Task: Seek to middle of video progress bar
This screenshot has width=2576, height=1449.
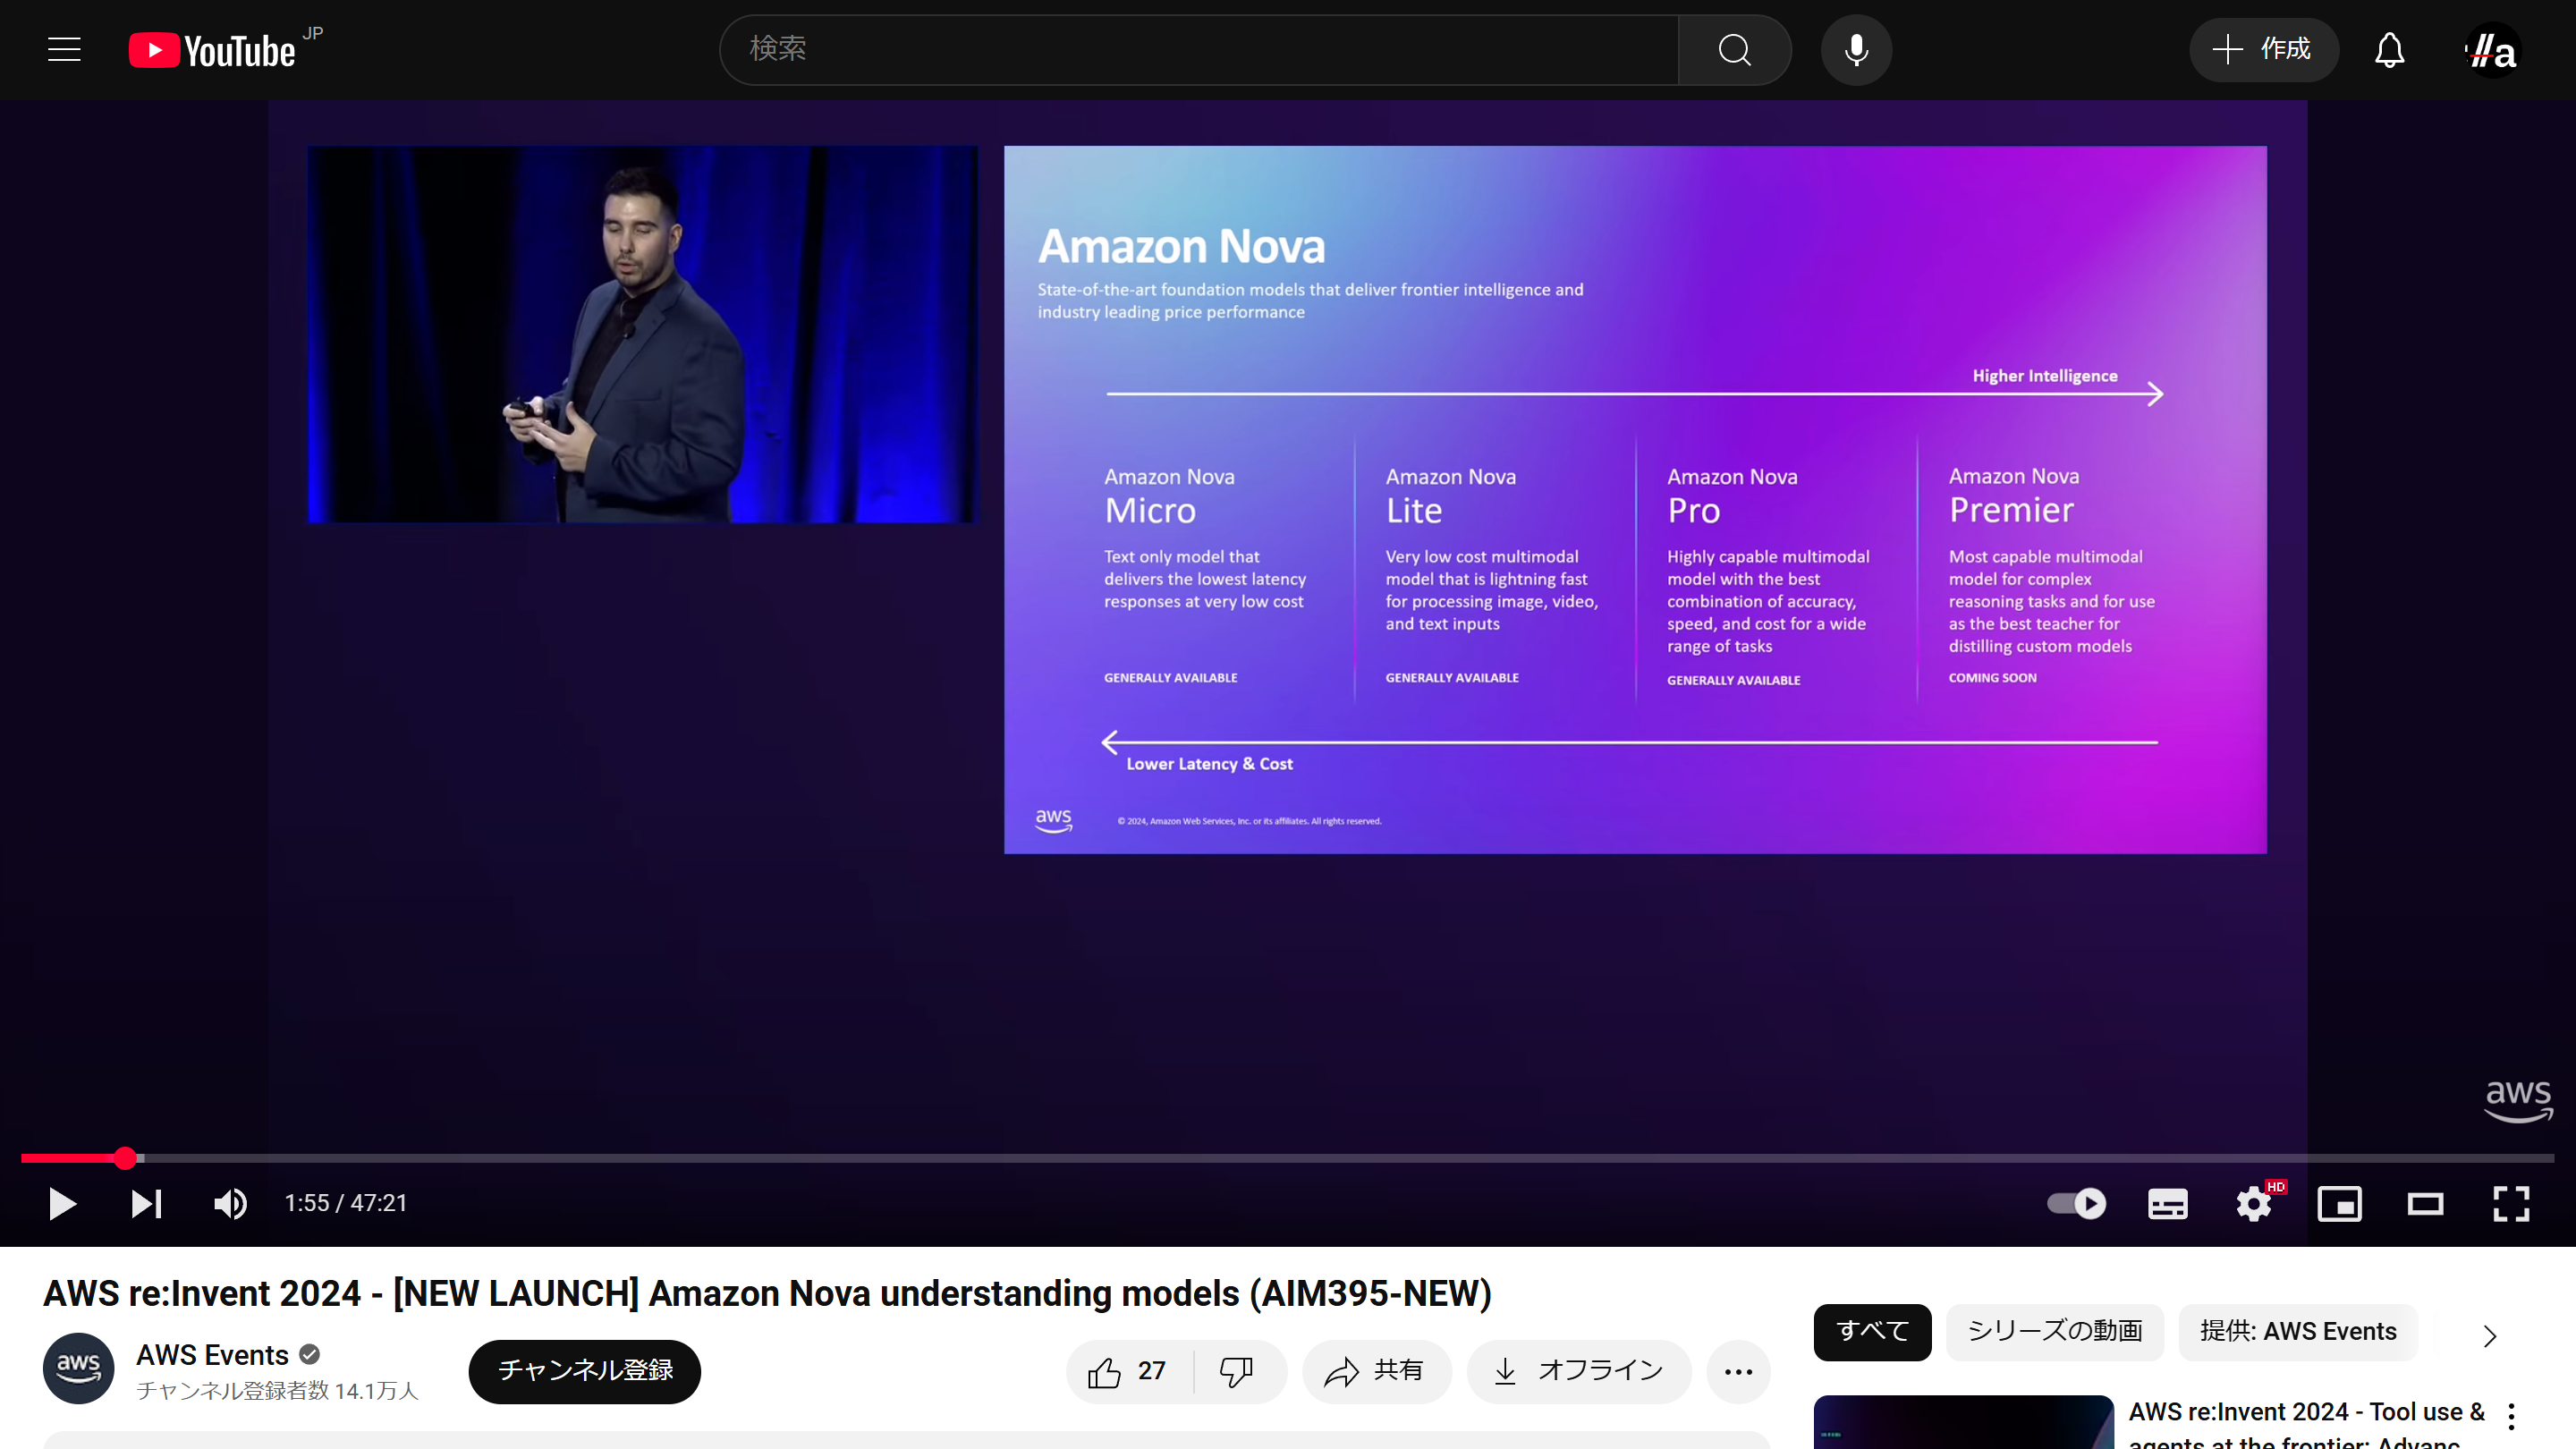Action: click(1288, 1158)
